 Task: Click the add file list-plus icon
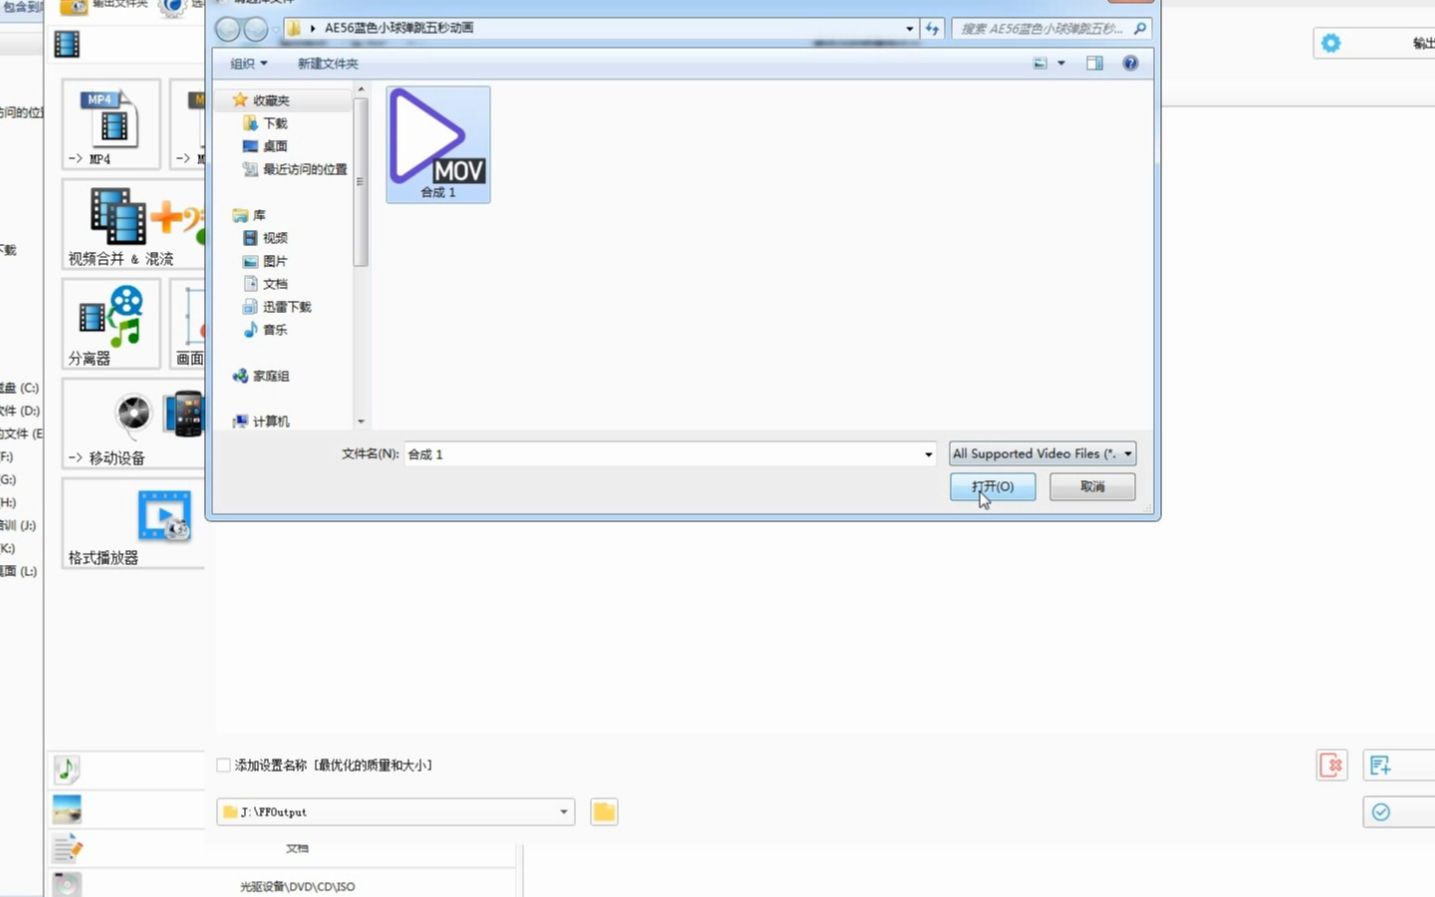click(x=1381, y=766)
